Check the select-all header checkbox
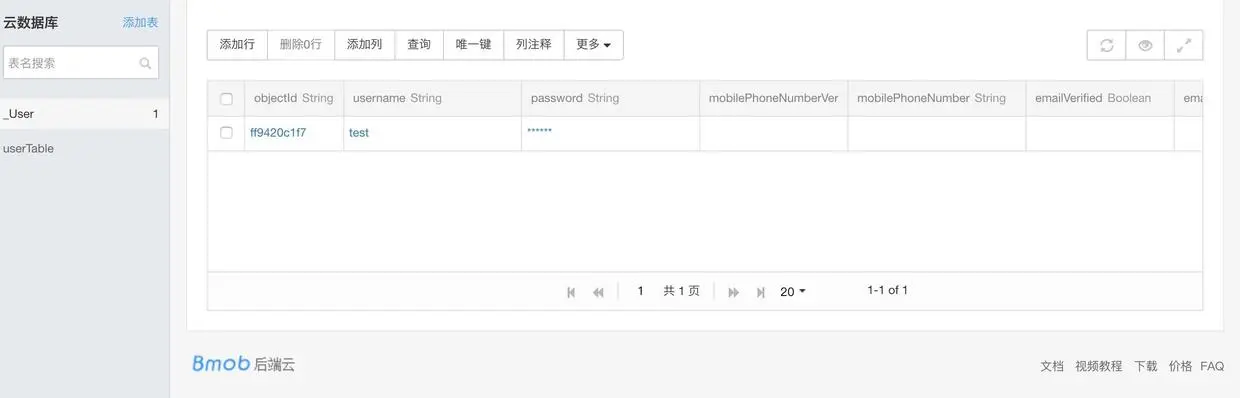The image size is (1240, 398). point(226,99)
